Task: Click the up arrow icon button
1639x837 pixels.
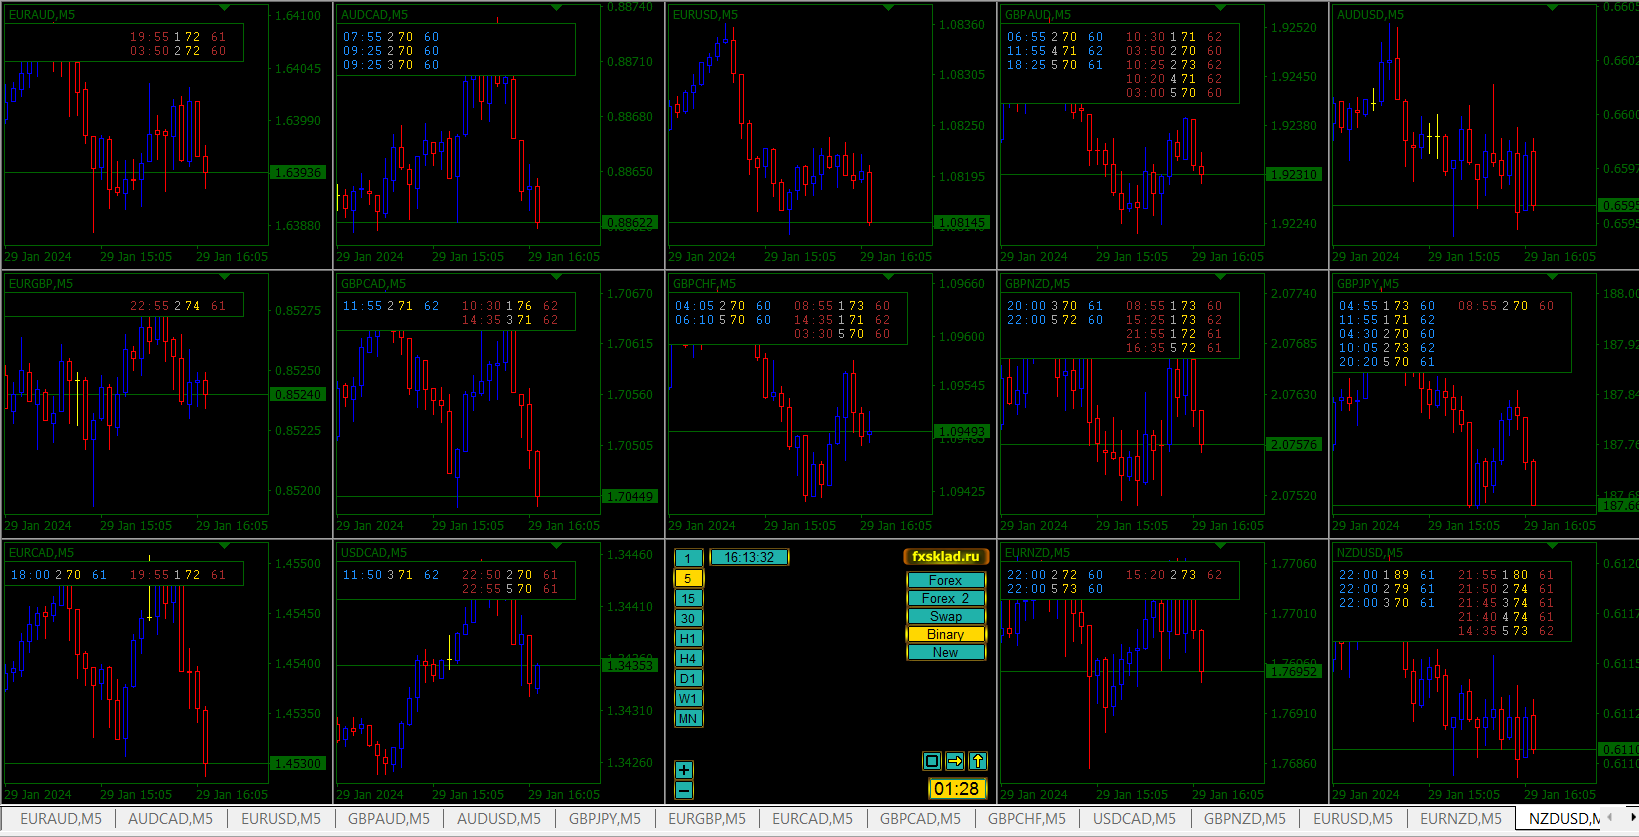Action: pyautogui.click(x=978, y=761)
